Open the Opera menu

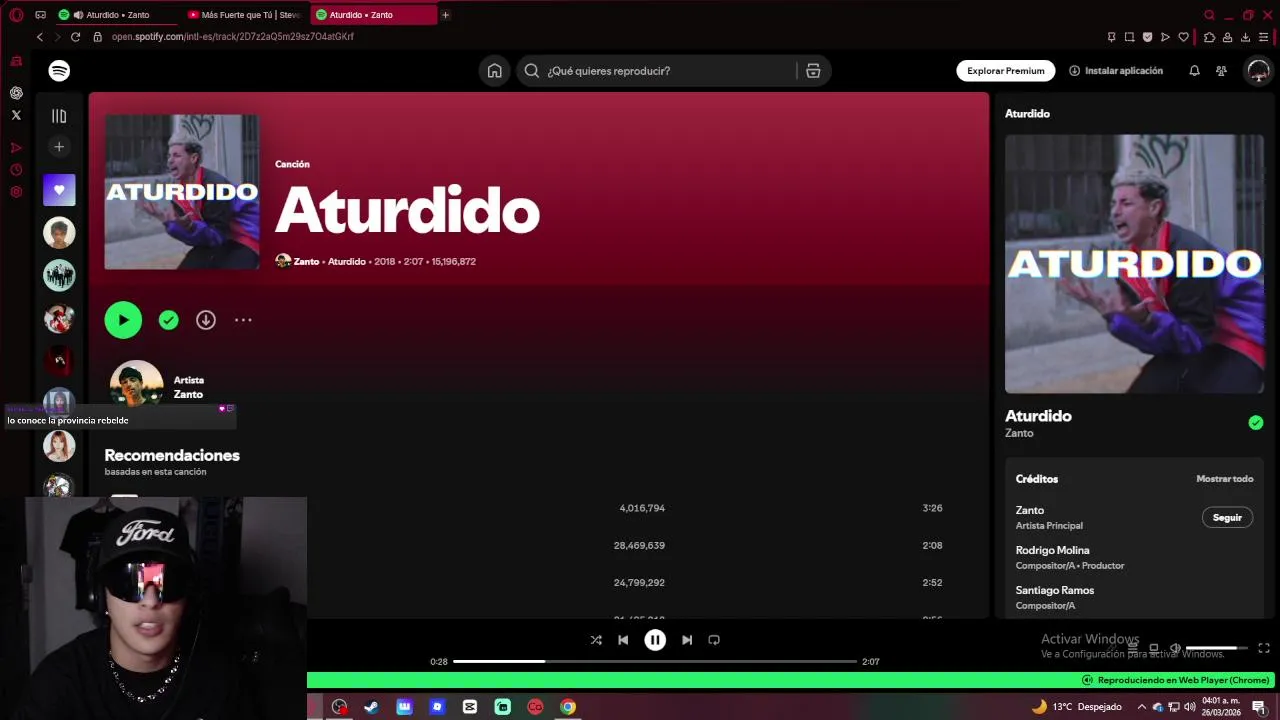tap(16, 15)
